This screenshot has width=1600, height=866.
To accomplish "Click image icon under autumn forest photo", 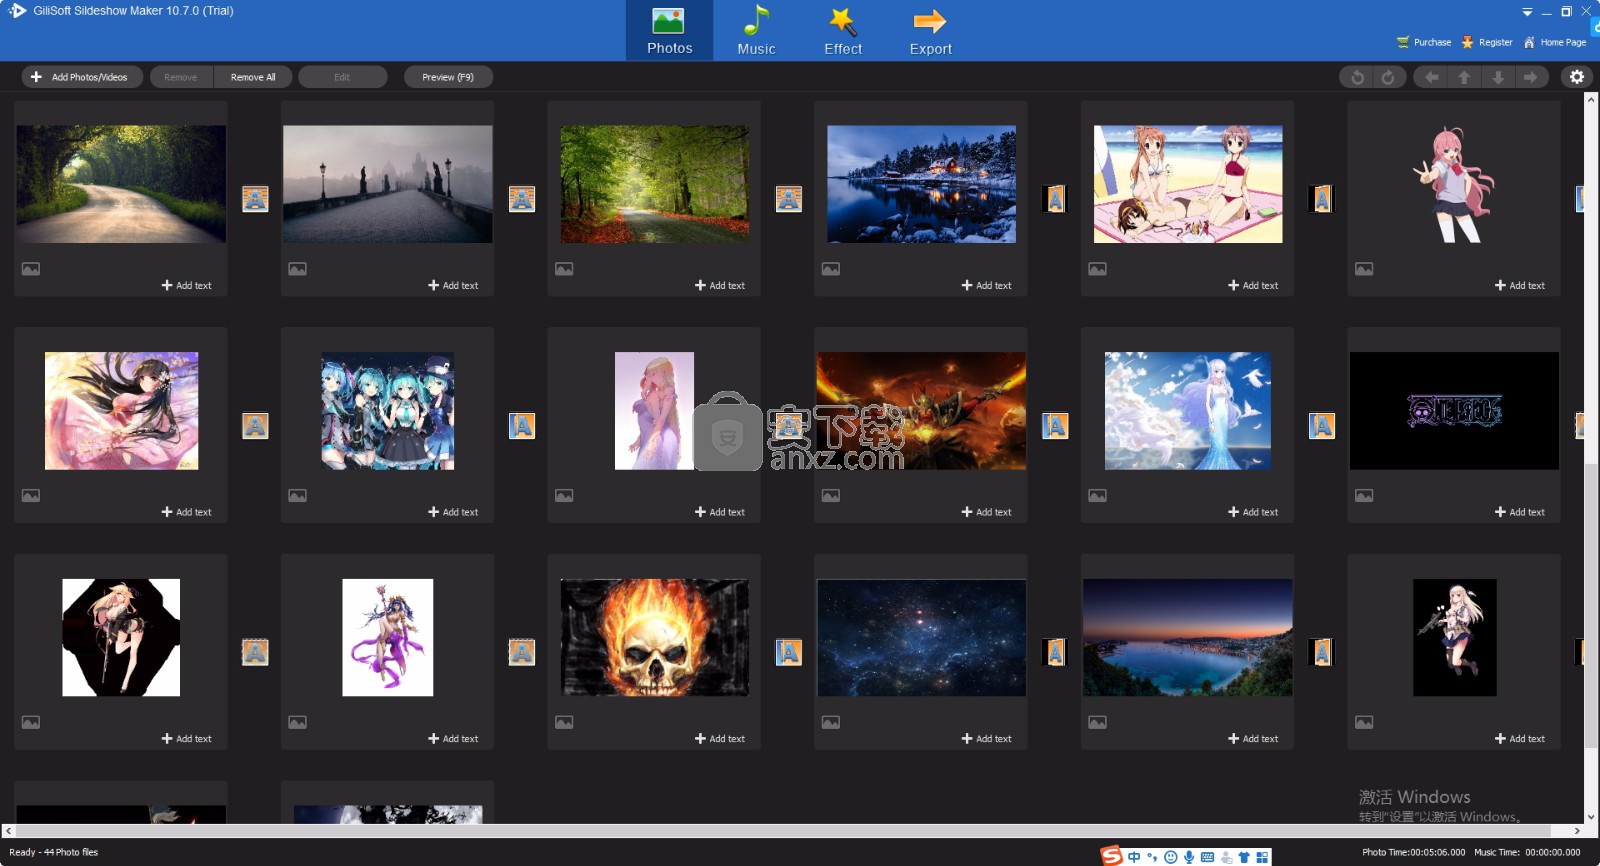I will click(x=564, y=269).
